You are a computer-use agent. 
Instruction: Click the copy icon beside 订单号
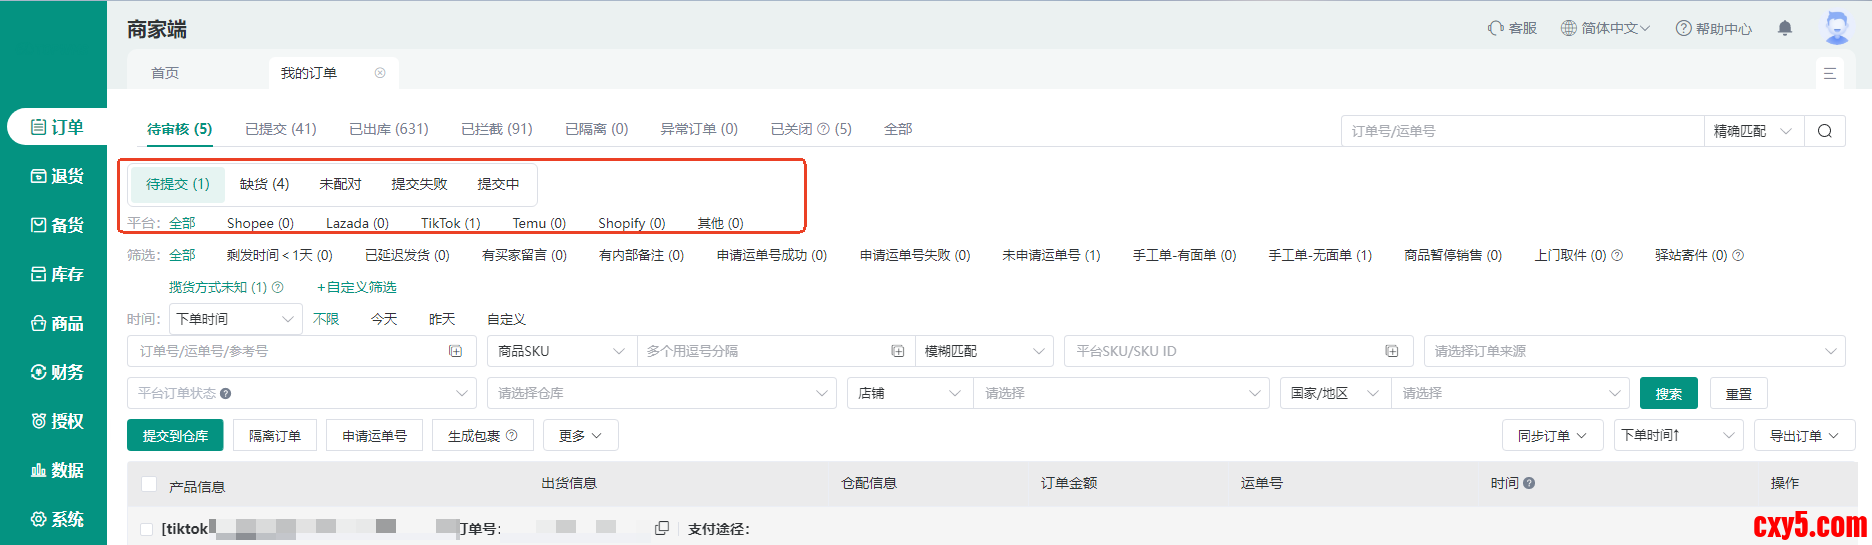click(661, 528)
